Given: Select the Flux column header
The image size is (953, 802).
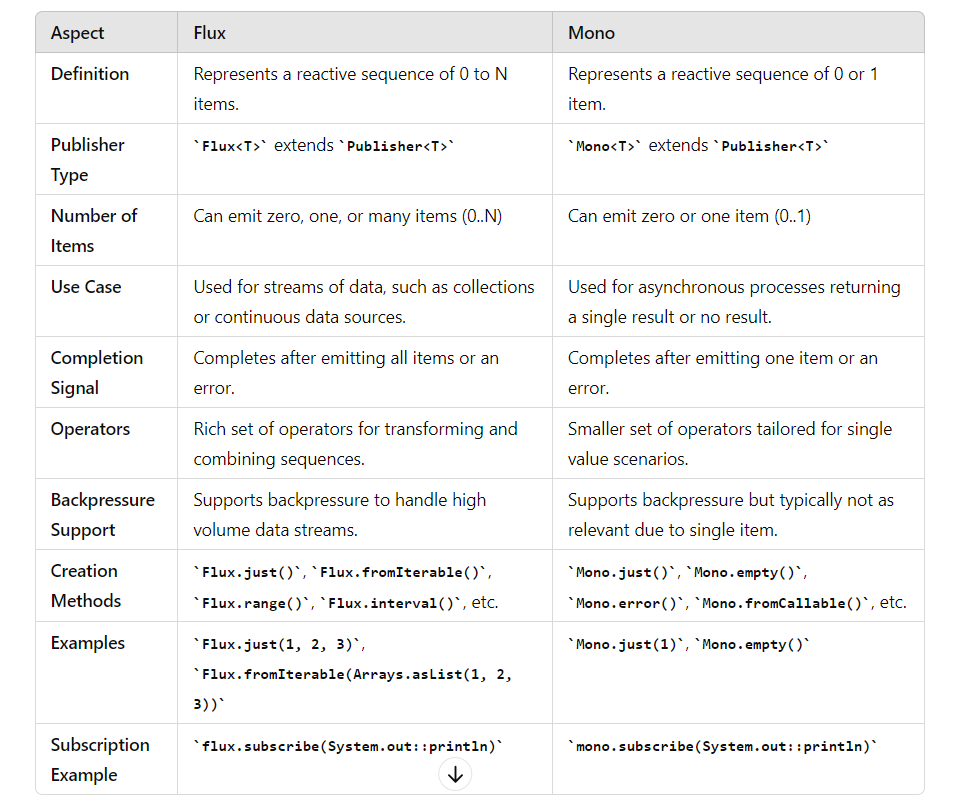Looking at the screenshot, I should click(210, 33).
